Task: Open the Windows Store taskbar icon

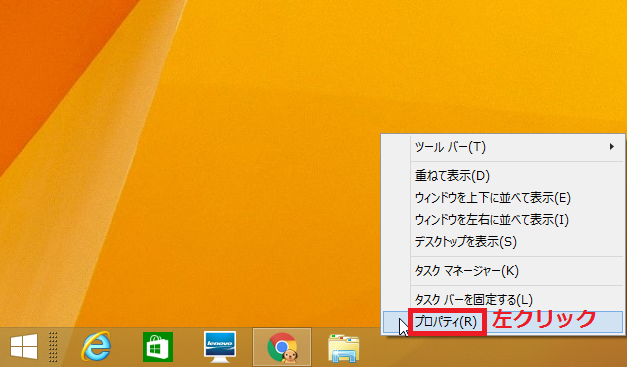Action: click(x=158, y=347)
